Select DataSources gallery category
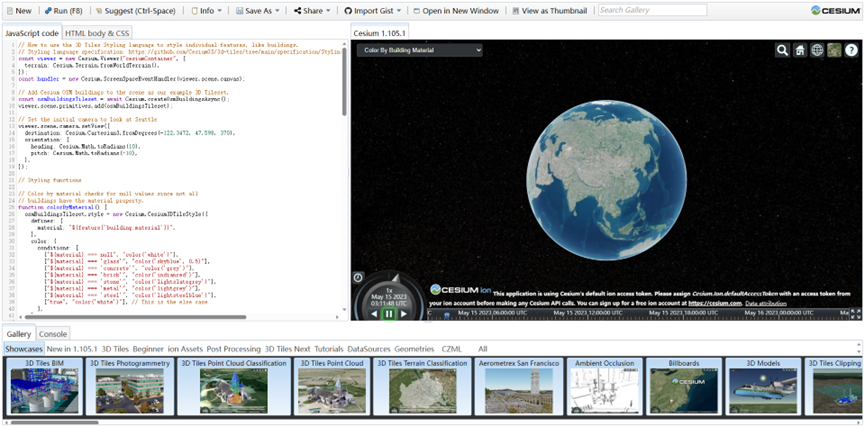 click(369, 349)
